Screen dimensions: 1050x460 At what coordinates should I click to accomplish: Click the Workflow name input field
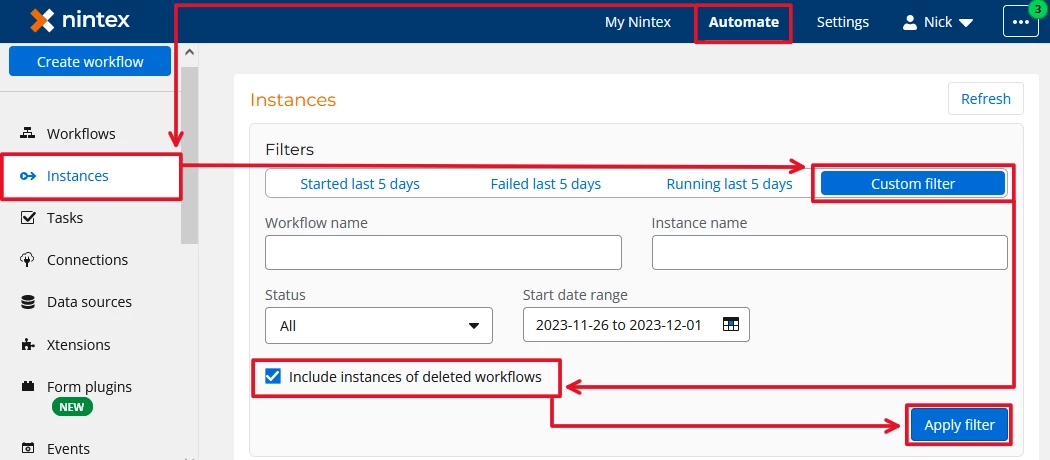coord(443,252)
